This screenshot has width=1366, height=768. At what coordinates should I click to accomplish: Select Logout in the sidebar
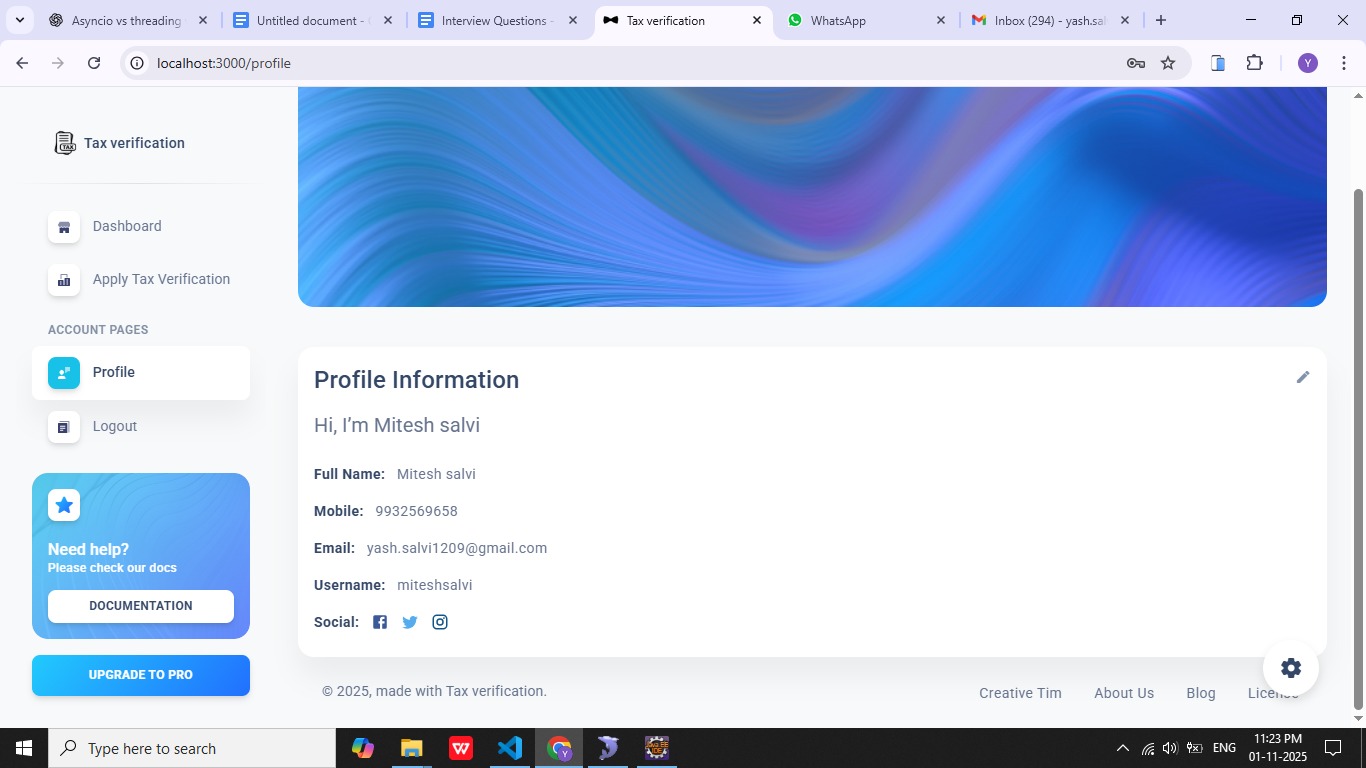115,426
